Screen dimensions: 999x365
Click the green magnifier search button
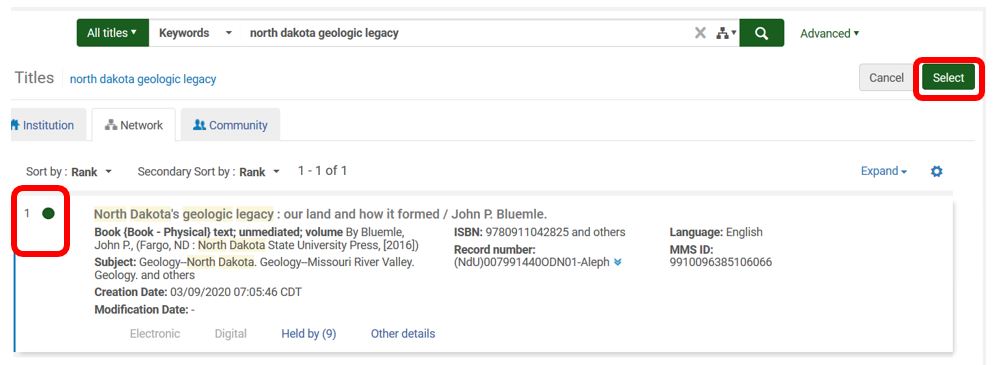click(761, 33)
